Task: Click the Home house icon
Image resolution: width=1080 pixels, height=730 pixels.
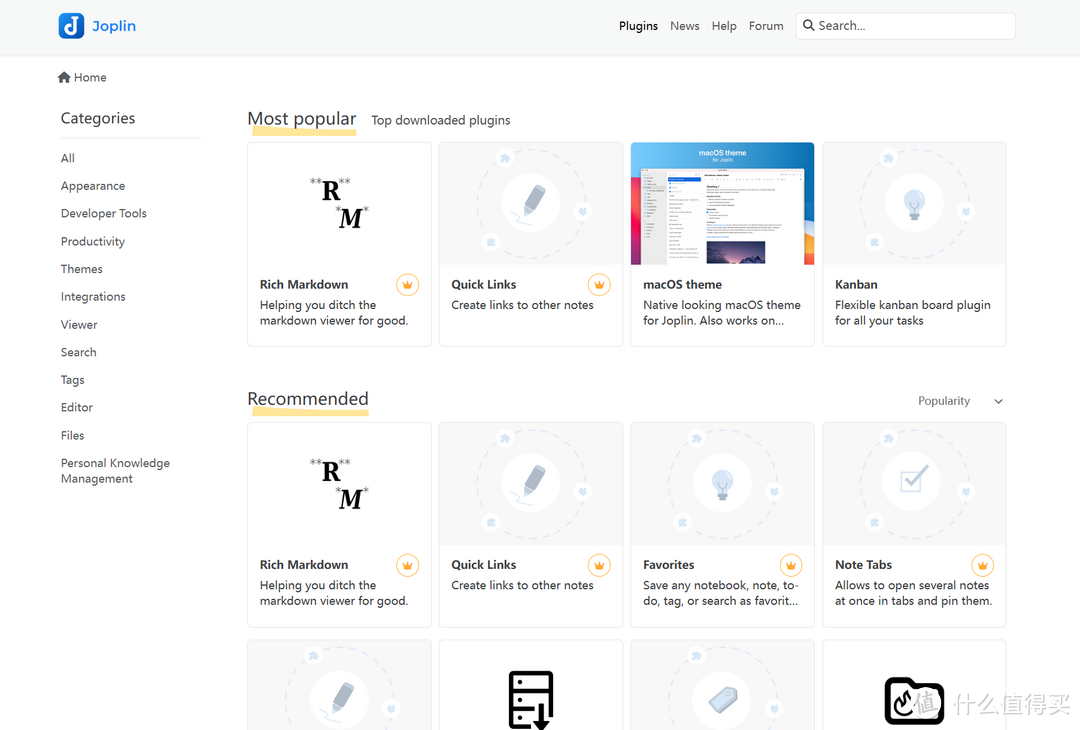Action: 64,77
